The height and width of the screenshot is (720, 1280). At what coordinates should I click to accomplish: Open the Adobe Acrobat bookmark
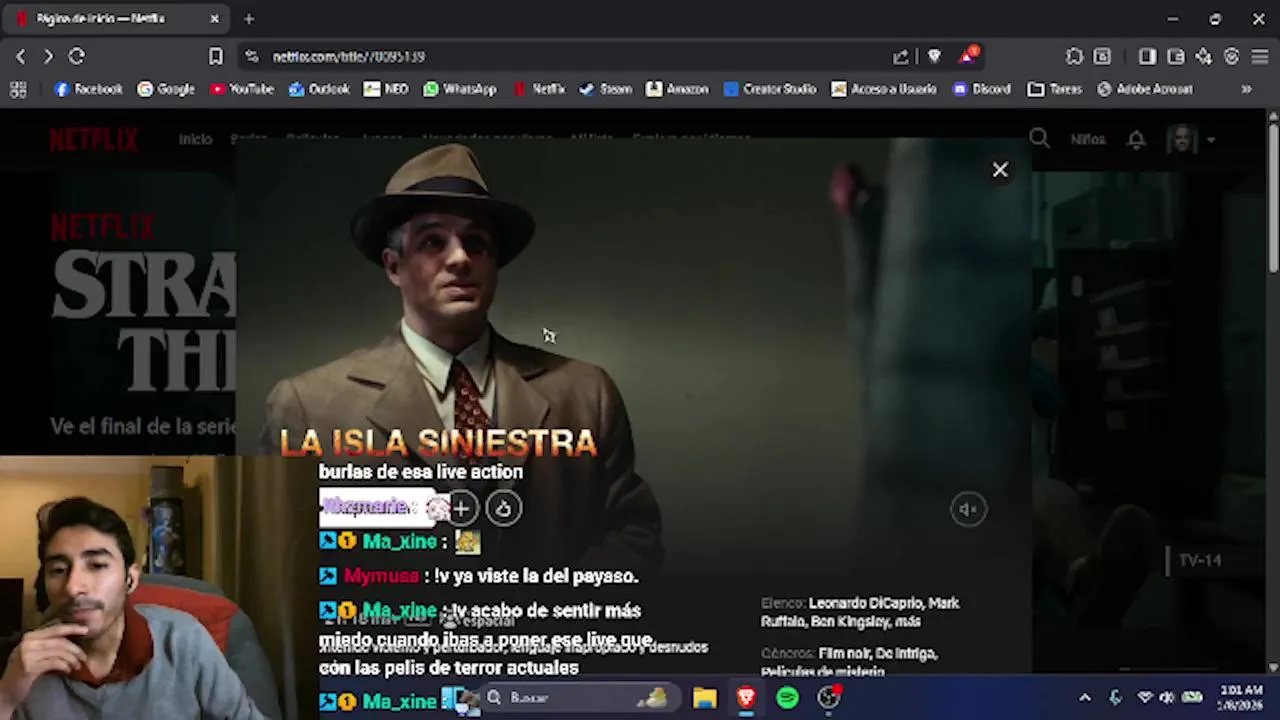click(1145, 89)
